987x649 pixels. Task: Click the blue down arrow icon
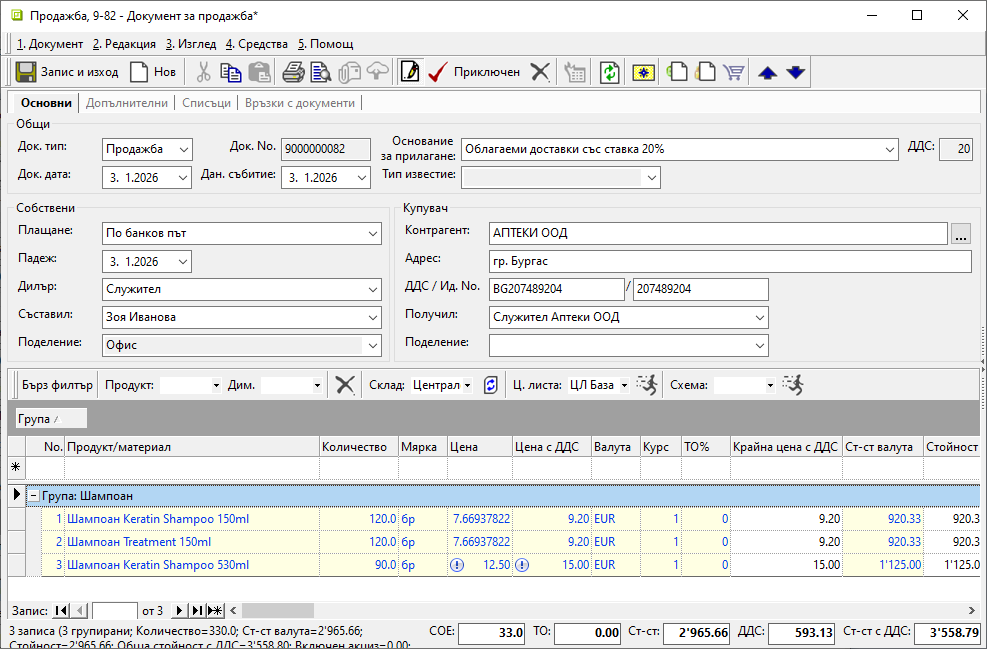pyautogui.click(x=795, y=72)
